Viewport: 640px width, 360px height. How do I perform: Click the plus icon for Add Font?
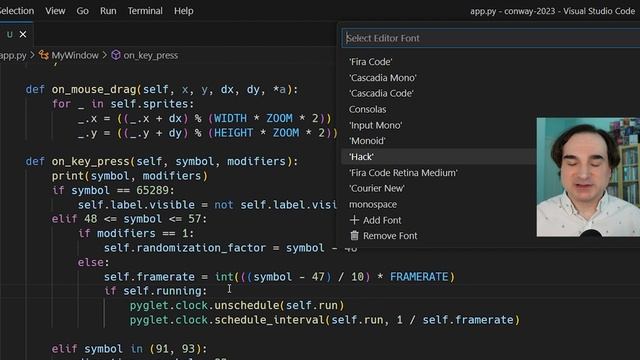354,220
